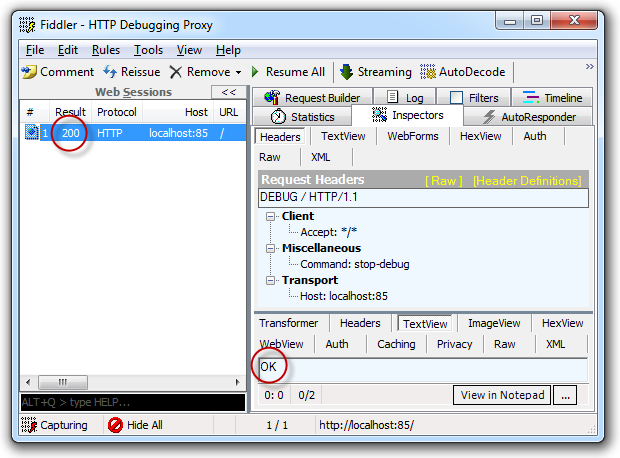Viewport: 620px width, 458px height.
Task: Select the response XML tab
Action: click(x=555, y=344)
